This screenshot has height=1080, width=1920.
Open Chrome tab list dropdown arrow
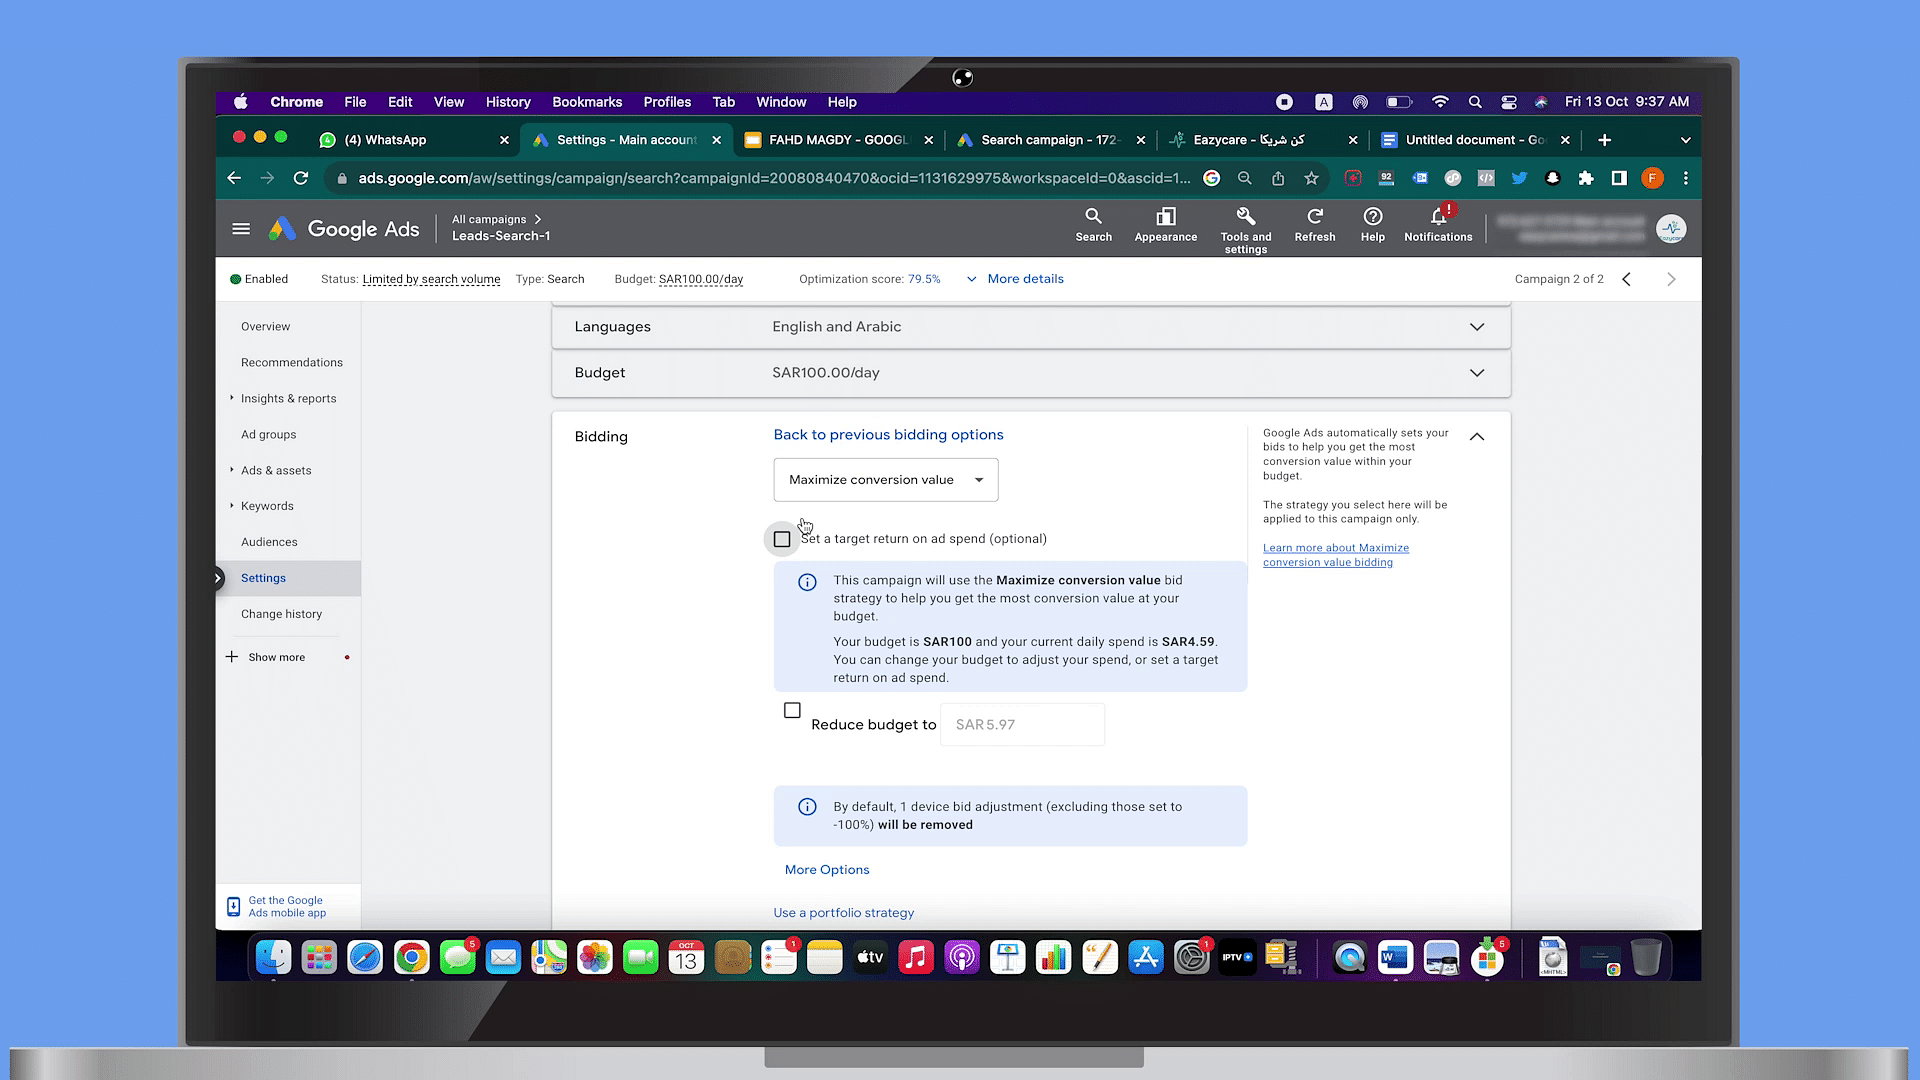(1685, 140)
